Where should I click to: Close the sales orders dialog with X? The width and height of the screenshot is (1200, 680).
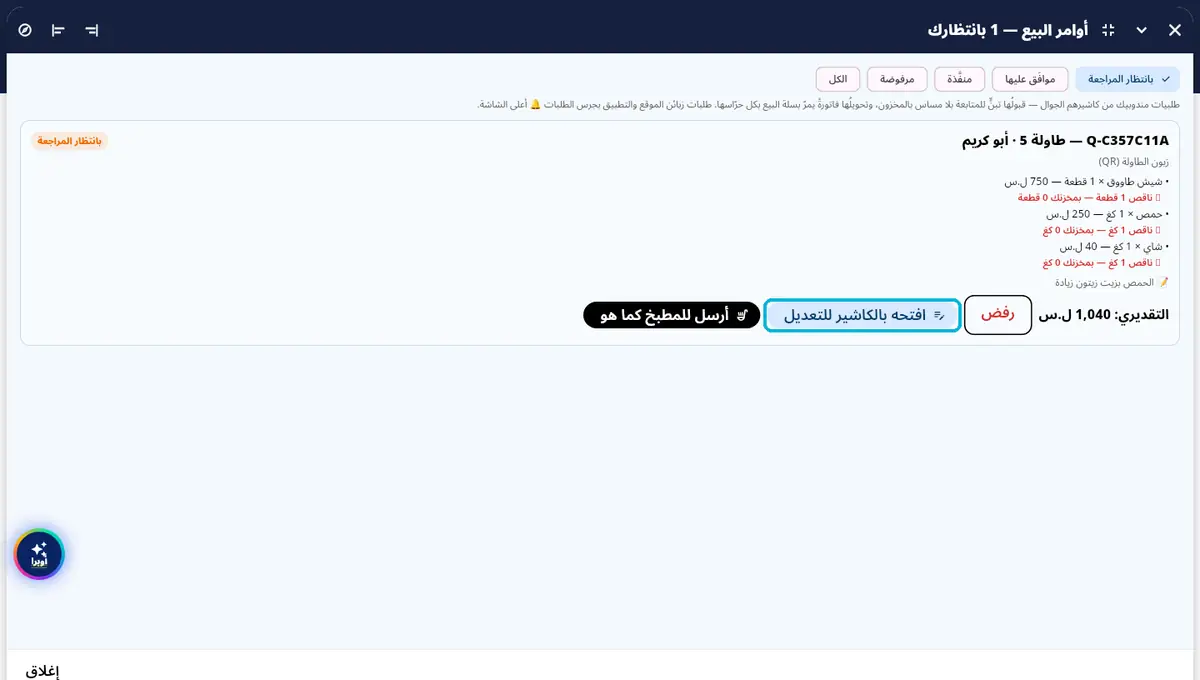tap(1175, 31)
